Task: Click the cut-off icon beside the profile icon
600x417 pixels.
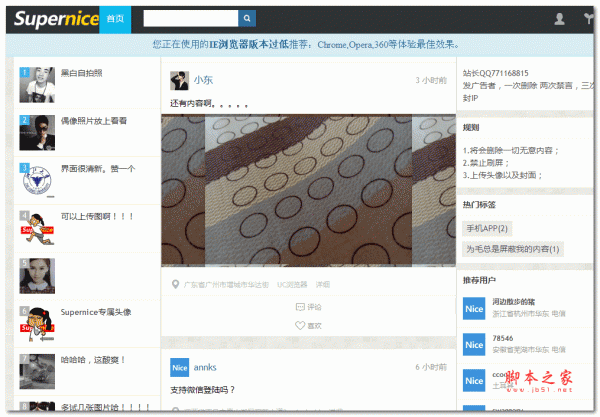Action: tap(589, 19)
